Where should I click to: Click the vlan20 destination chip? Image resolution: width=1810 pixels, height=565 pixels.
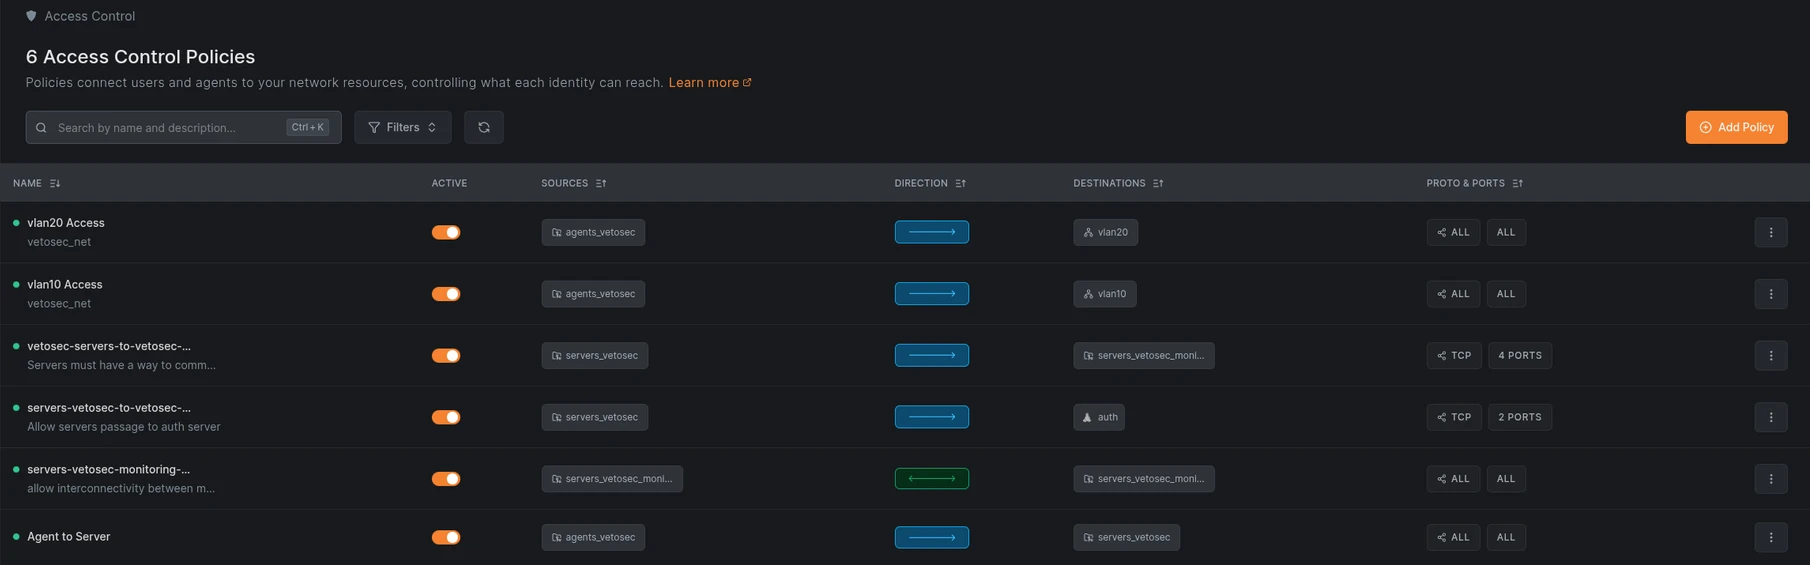1106,232
